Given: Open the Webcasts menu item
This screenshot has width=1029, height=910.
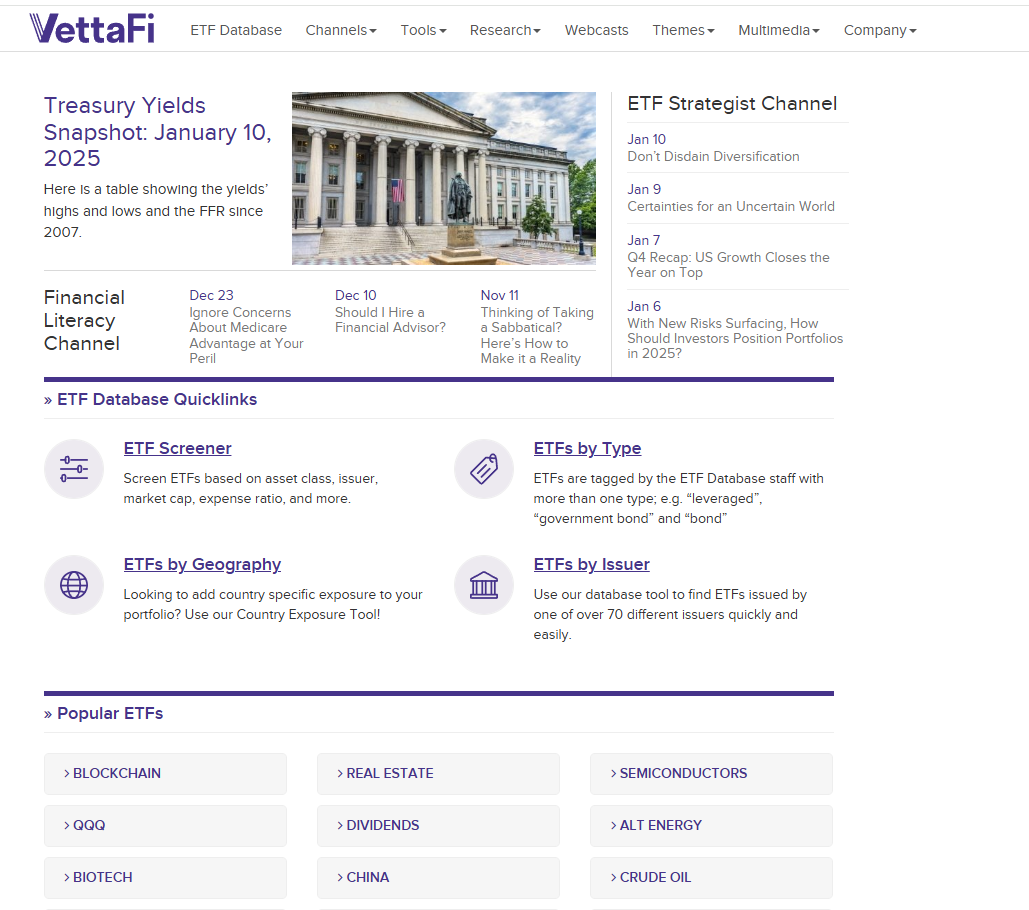Looking at the screenshot, I should tap(597, 30).
